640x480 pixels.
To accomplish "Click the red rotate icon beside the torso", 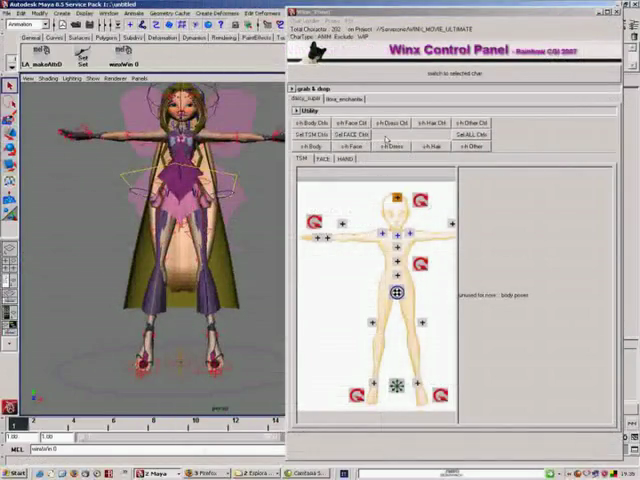I will [420, 264].
